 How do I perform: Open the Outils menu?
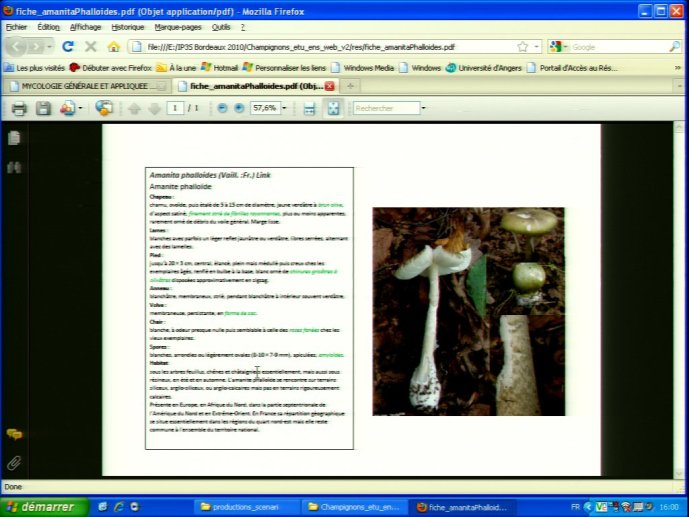(x=221, y=27)
